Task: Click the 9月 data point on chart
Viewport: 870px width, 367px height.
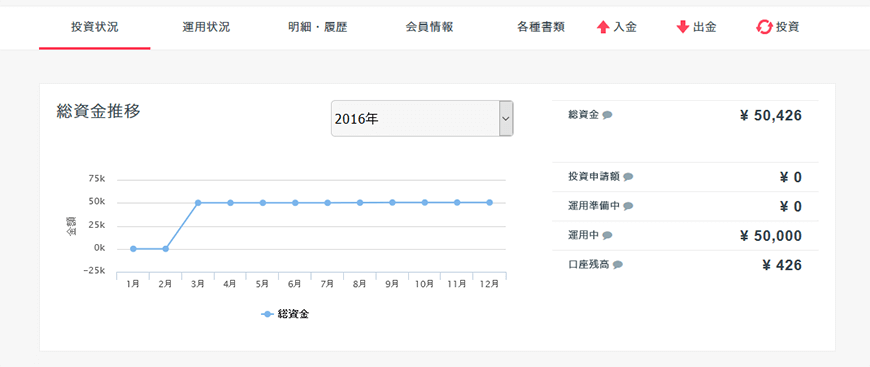Action: pos(392,203)
